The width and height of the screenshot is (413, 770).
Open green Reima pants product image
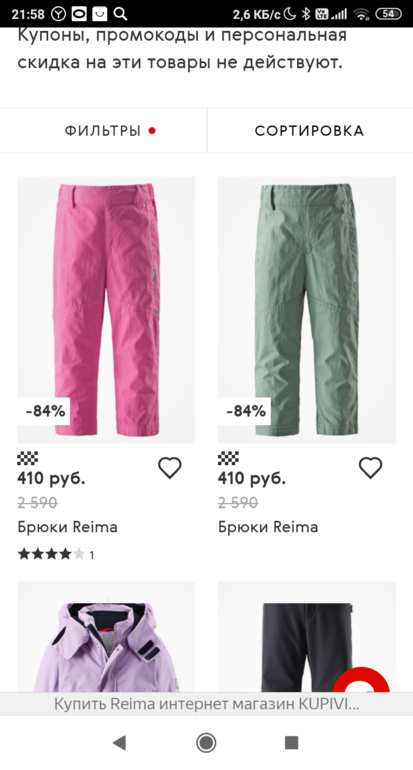307,310
